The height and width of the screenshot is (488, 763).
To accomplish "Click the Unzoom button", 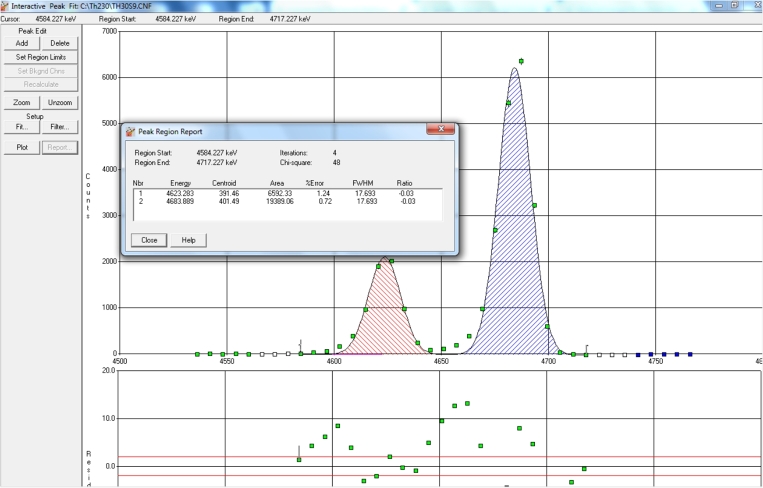I will tap(60, 103).
